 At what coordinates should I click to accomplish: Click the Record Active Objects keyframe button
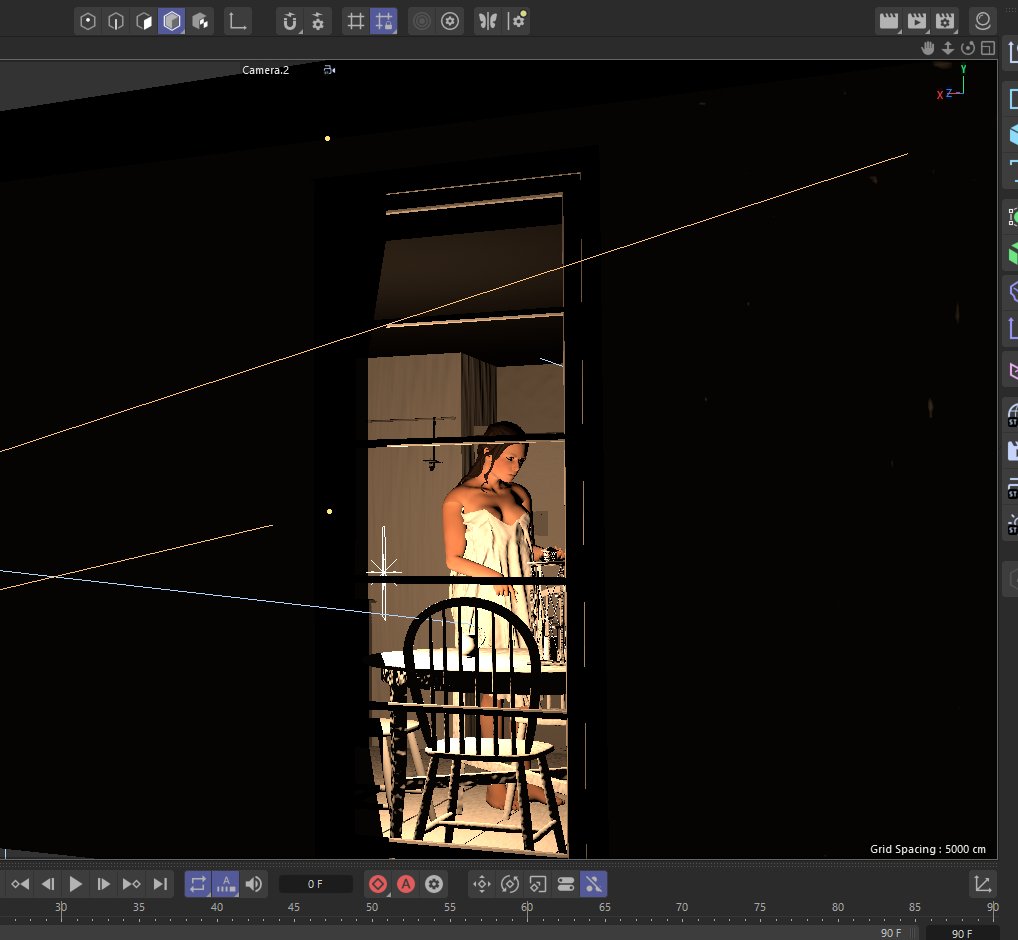tap(378, 884)
